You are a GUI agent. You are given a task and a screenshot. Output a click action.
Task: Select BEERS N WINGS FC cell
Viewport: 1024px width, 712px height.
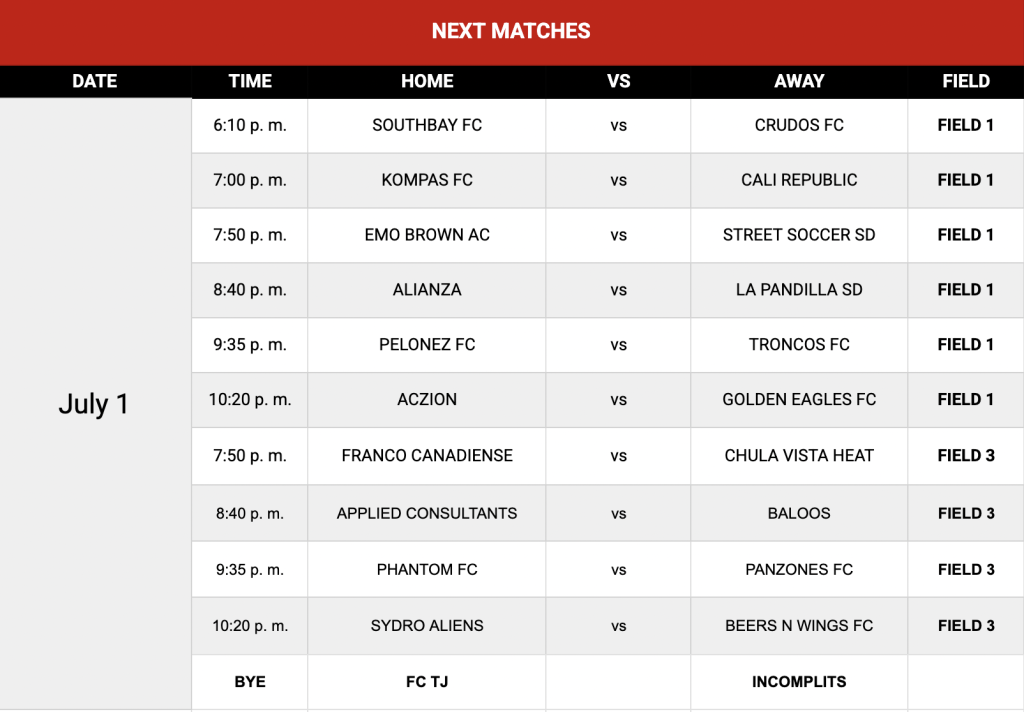pyautogui.click(x=799, y=626)
